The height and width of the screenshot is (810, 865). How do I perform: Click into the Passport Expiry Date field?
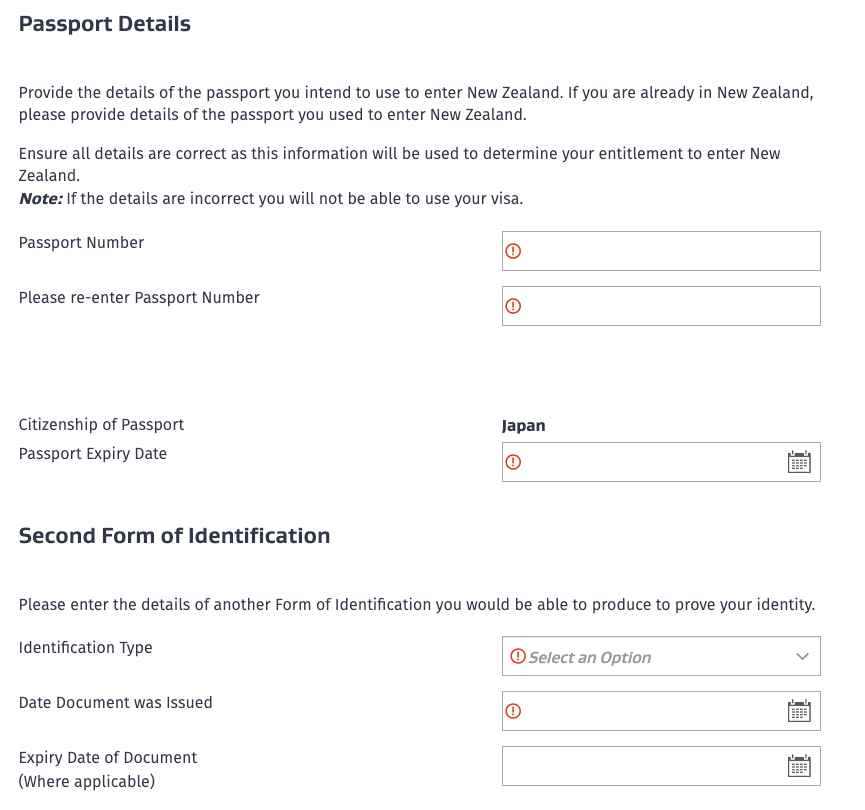point(650,462)
